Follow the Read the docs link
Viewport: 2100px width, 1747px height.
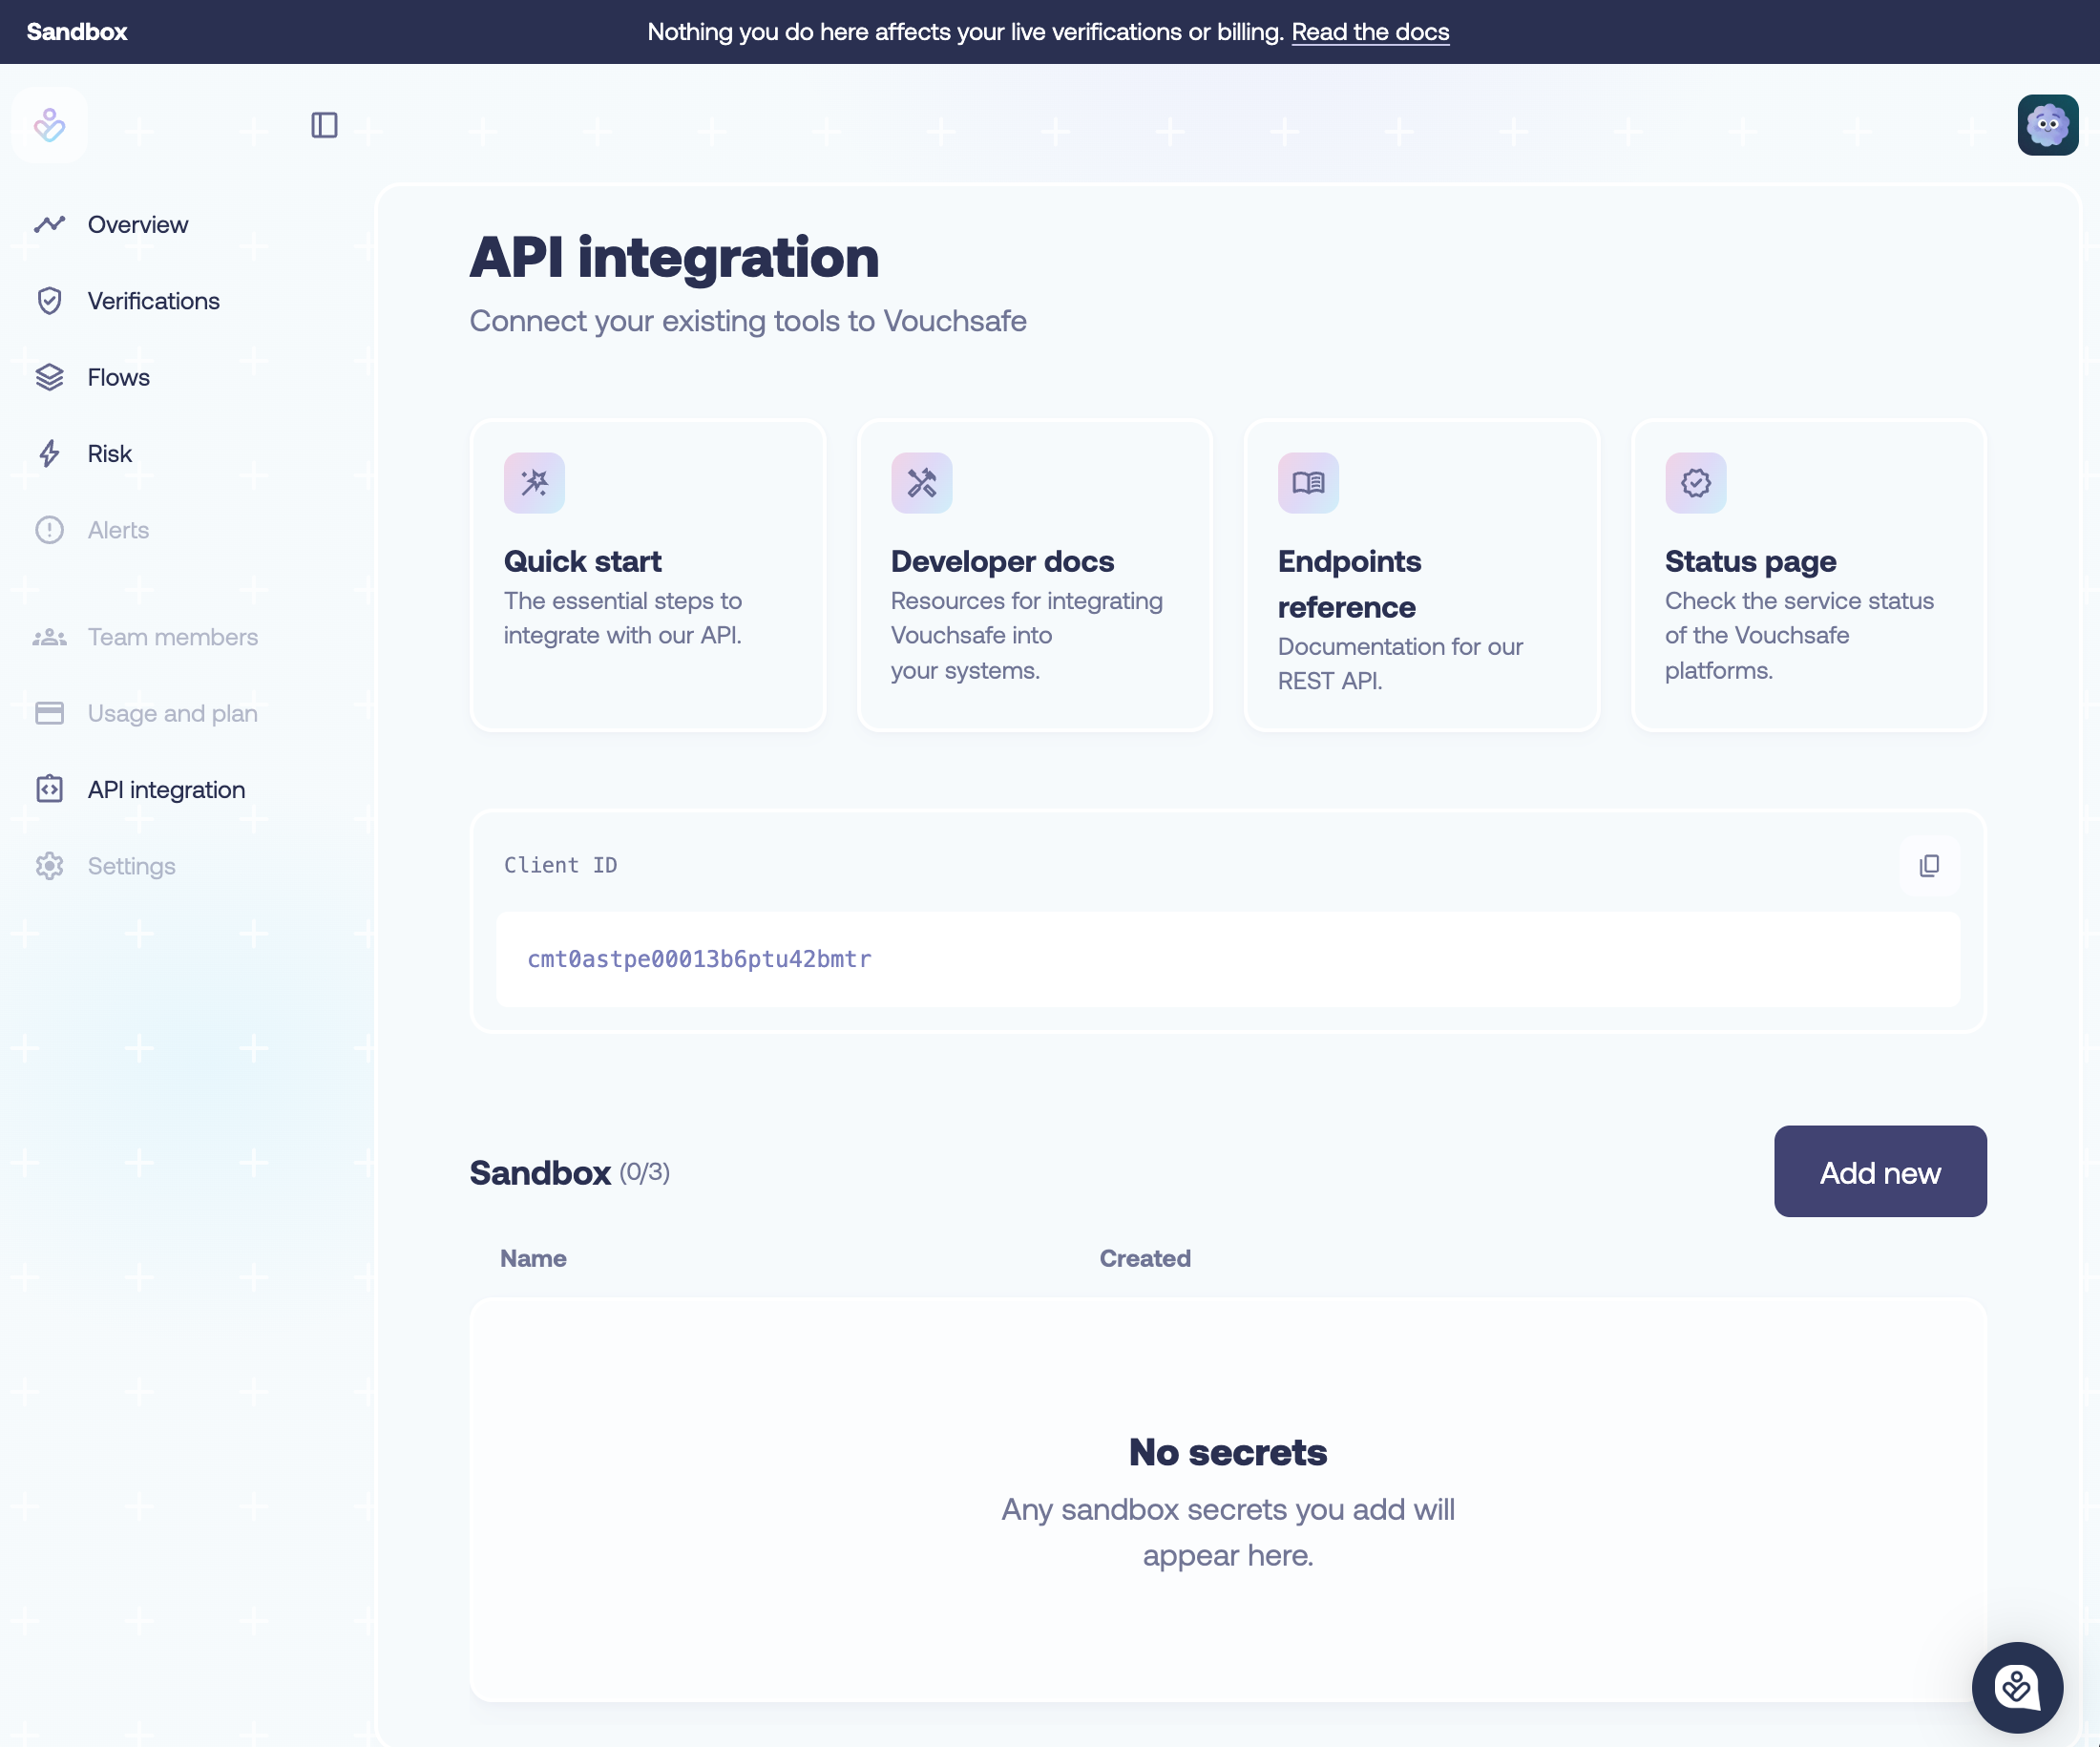1370,32
